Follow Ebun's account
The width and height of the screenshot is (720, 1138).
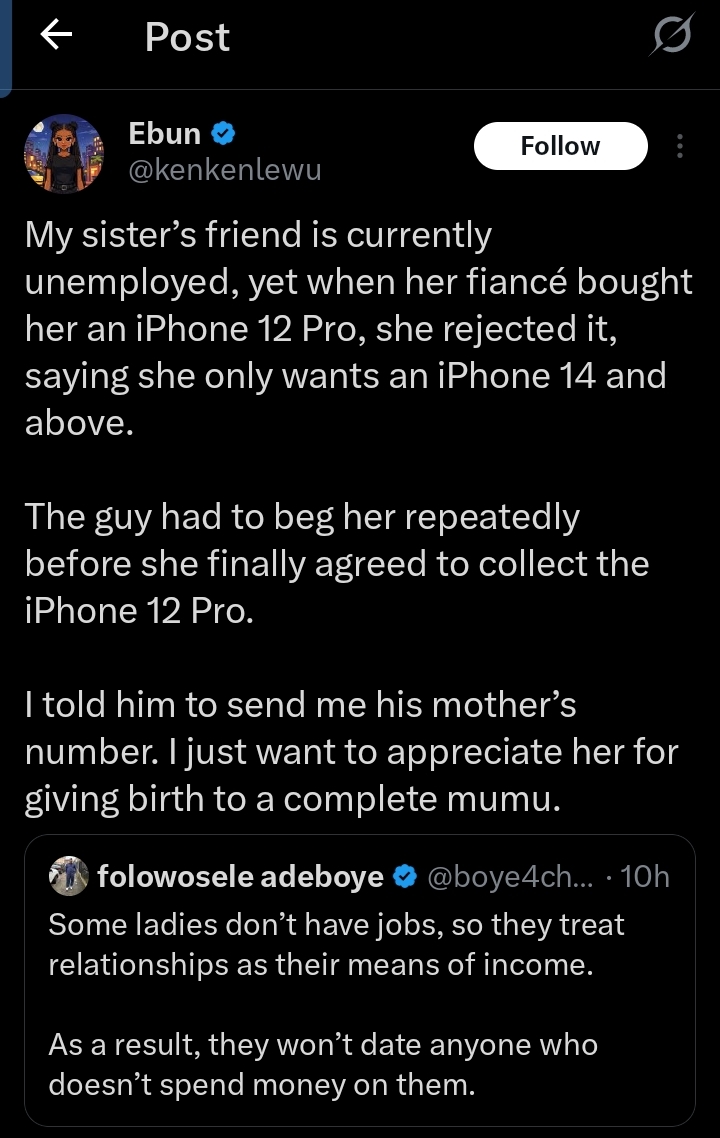coord(560,146)
